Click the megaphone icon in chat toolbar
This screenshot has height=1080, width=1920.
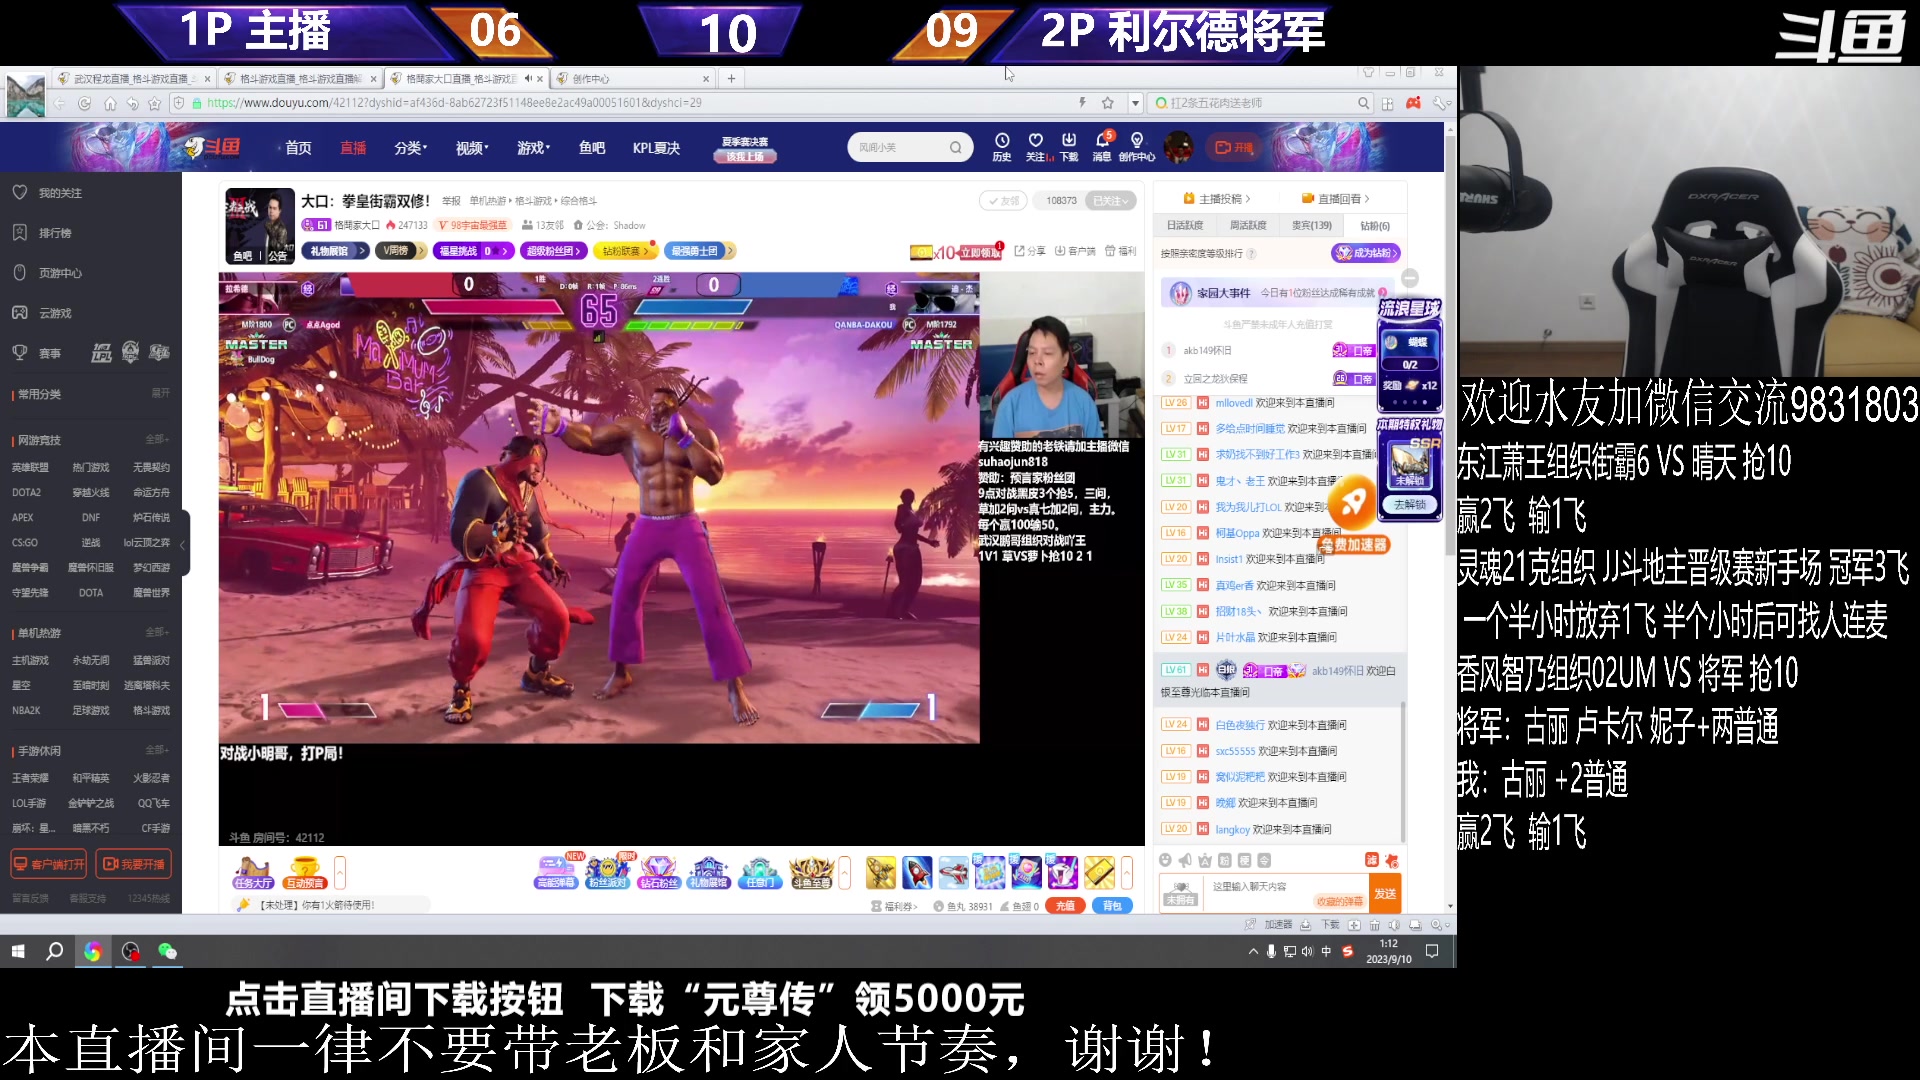(1185, 860)
